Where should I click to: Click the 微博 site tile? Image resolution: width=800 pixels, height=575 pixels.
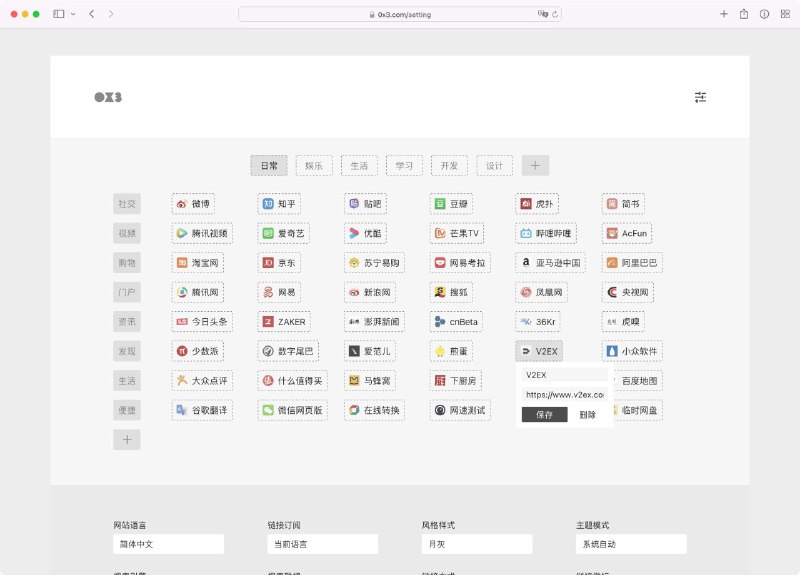[x=193, y=204]
